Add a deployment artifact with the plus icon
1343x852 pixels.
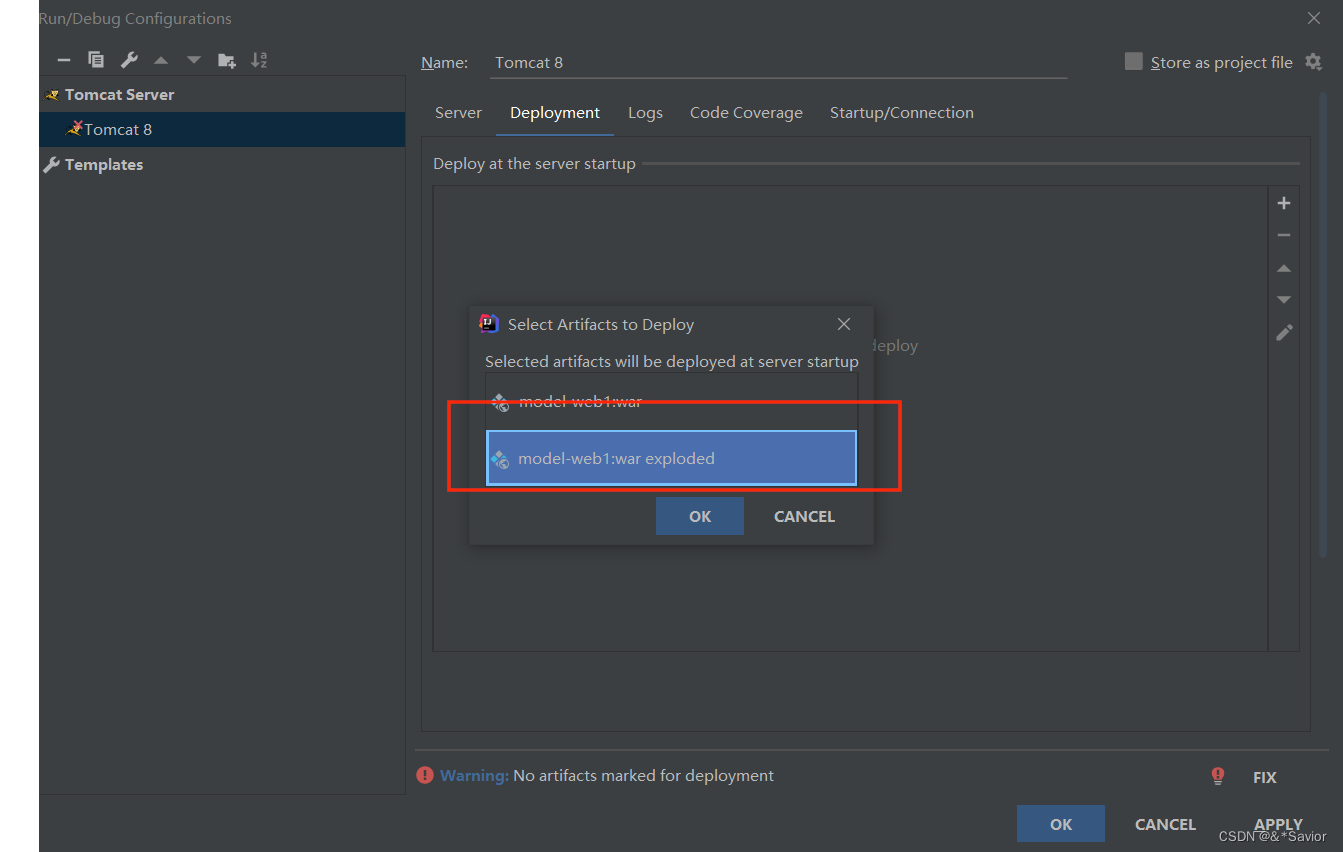pyautogui.click(x=1284, y=203)
